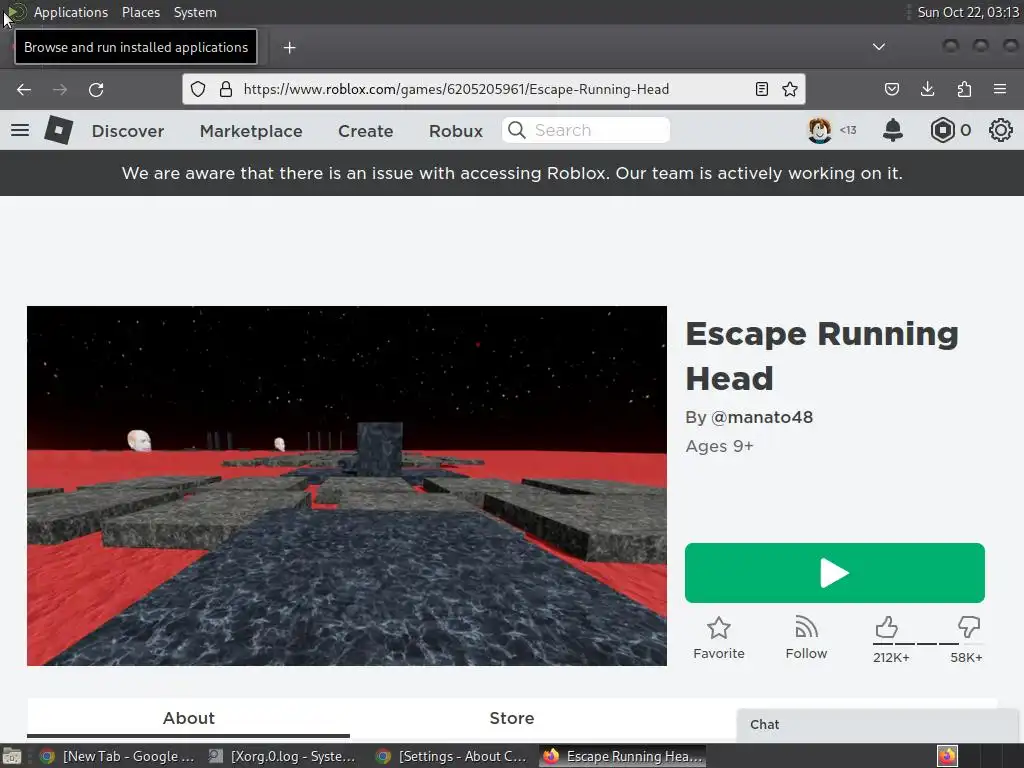Click the Ages 9+ label
1024x768 pixels.
coord(720,446)
